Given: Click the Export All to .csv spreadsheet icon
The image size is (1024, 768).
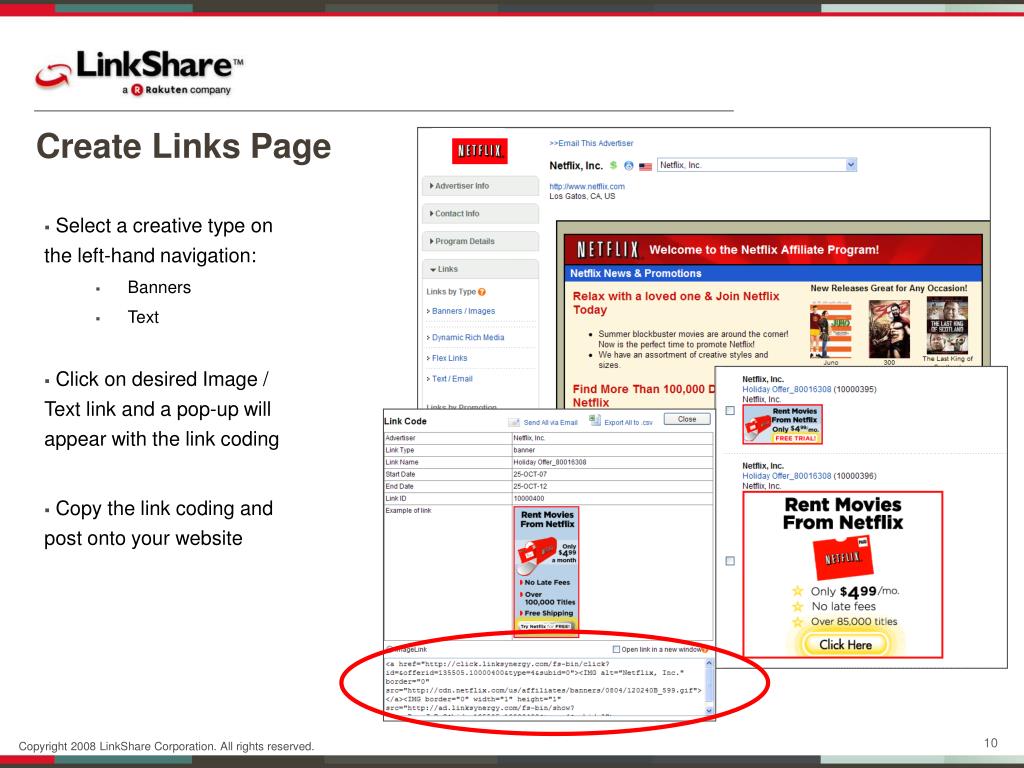Looking at the screenshot, I should [x=595, y=421].
